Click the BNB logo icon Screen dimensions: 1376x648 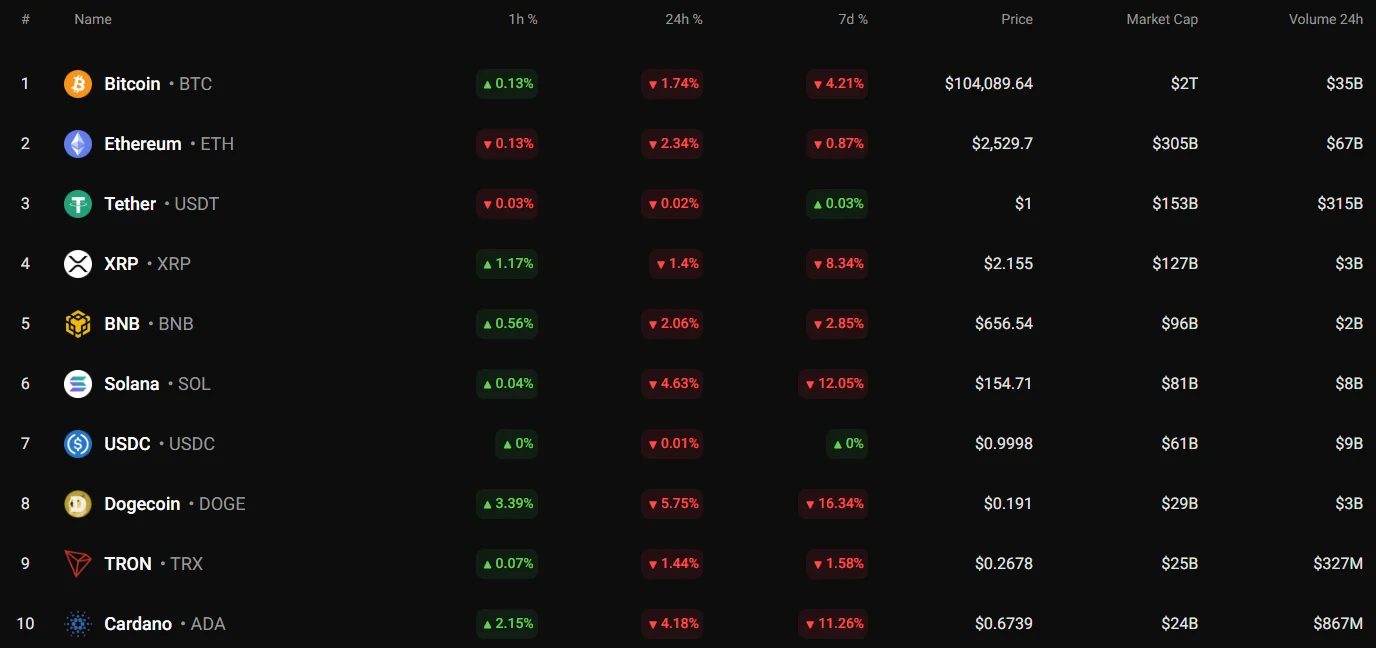click(x=78, y=324)
